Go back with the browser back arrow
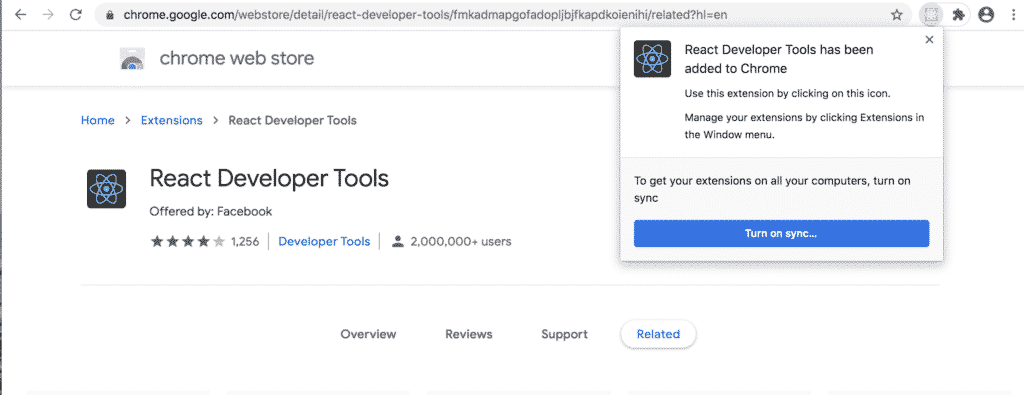This screenshot has width=1024, height=395. coord(21,14)
